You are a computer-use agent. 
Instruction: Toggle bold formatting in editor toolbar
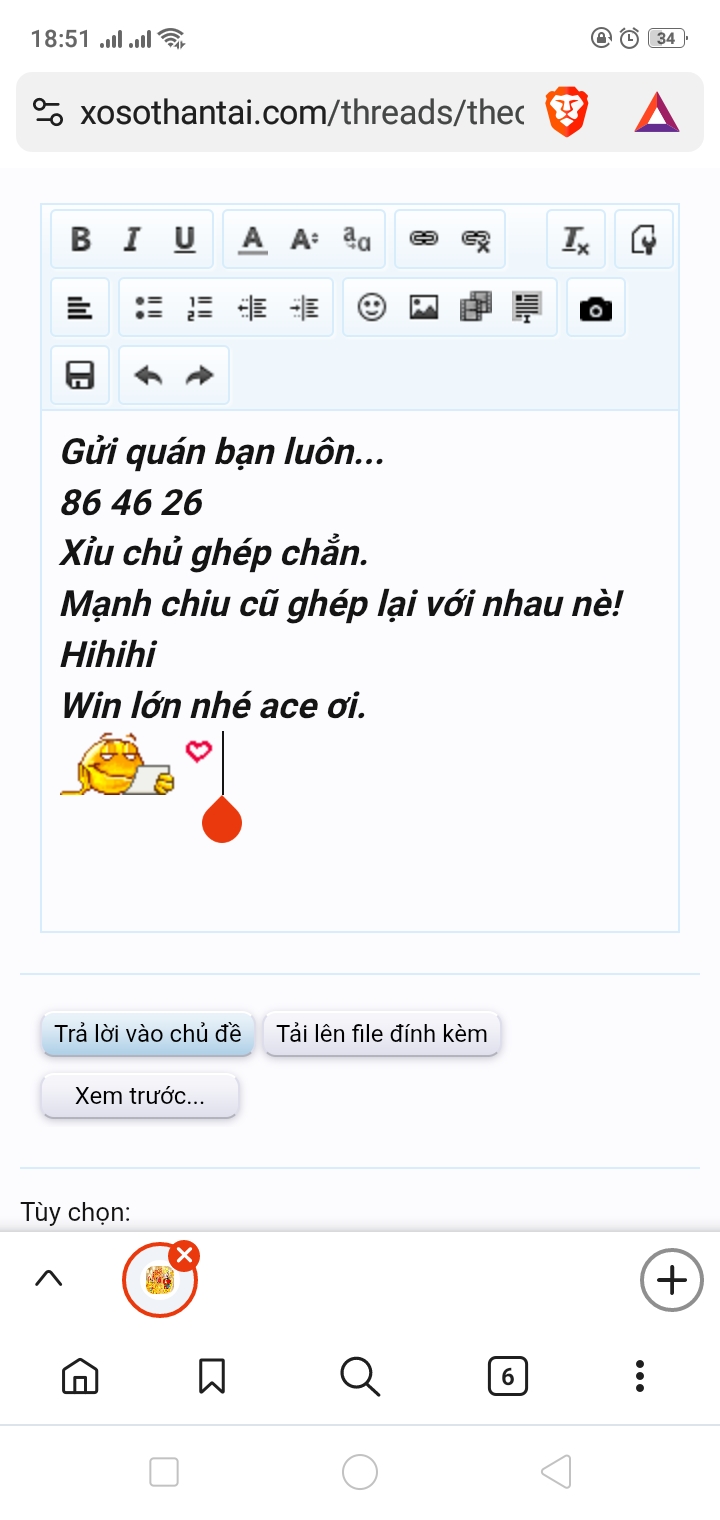click(x=81, y=240)
